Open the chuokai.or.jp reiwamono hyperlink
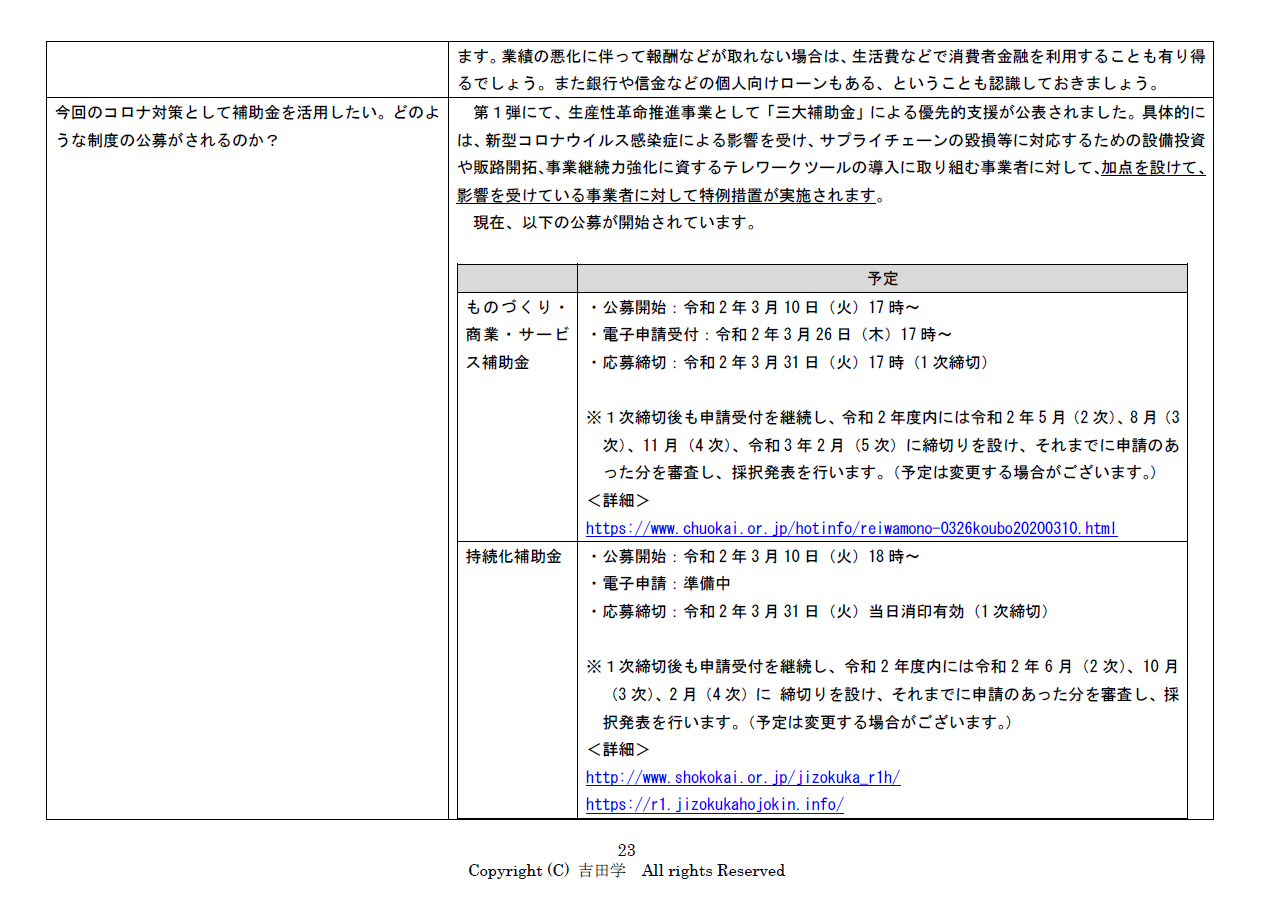The image size is (1266, 908). tap(850, 528)
